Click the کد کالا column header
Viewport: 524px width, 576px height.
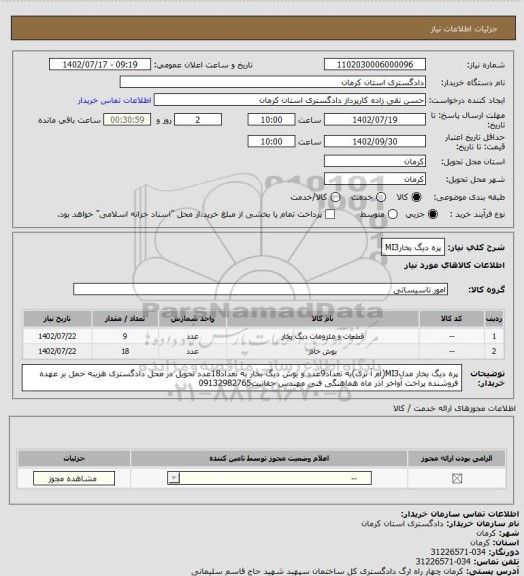pos(452,318)
